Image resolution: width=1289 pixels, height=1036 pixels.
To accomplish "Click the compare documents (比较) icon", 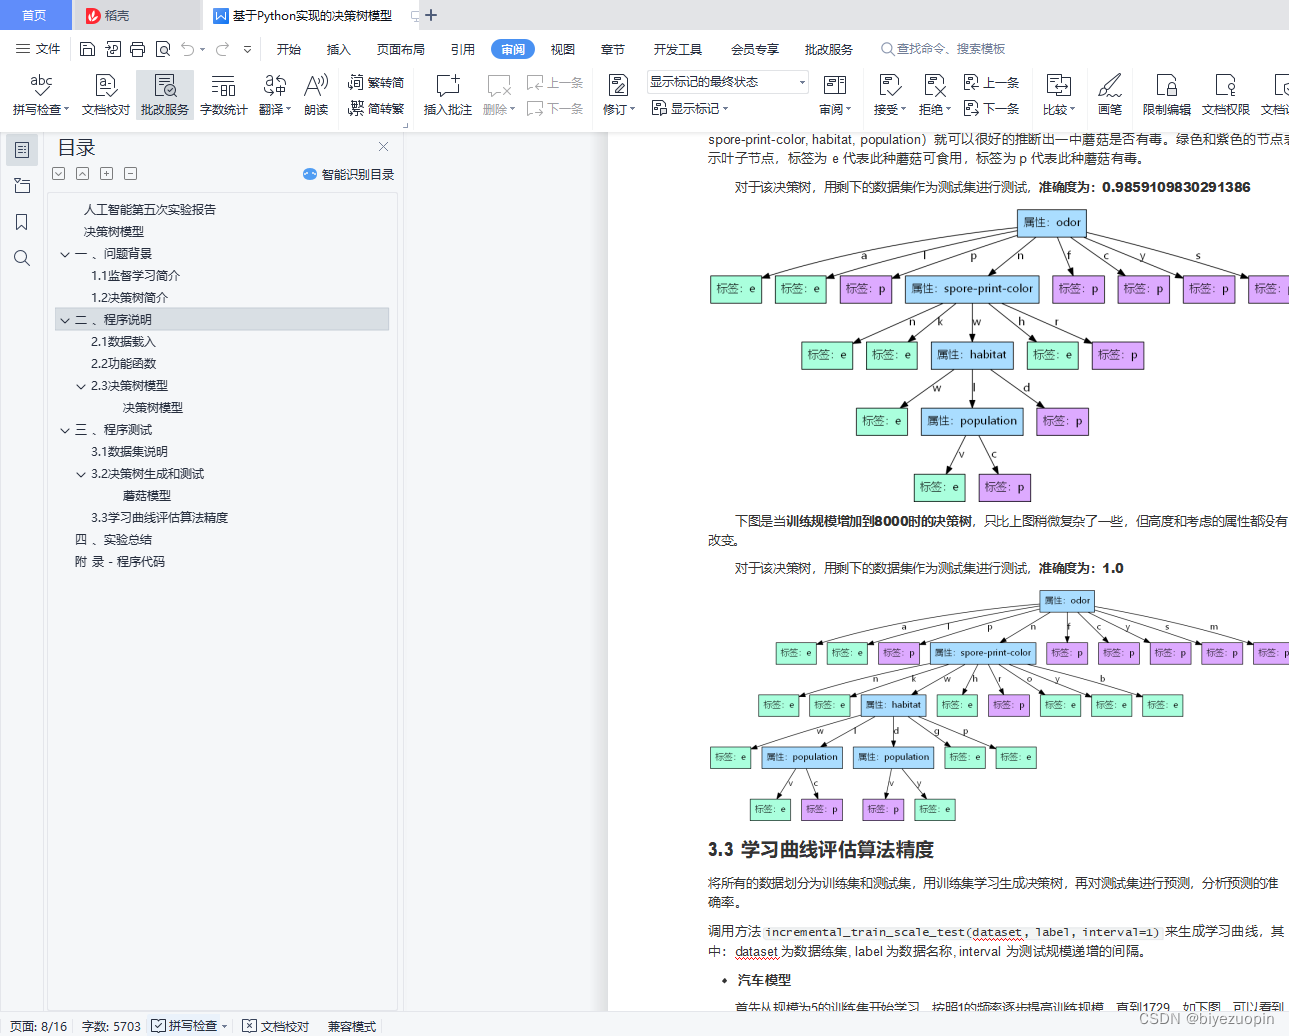I will (1058, 84).
